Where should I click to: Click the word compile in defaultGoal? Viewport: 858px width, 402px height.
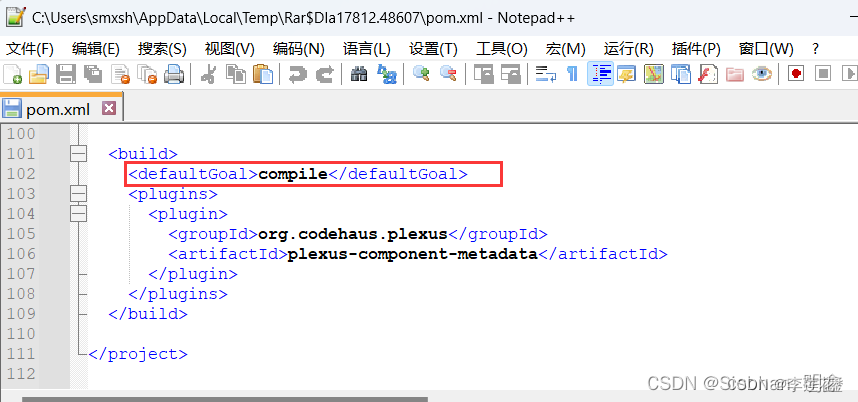[293, 174]
